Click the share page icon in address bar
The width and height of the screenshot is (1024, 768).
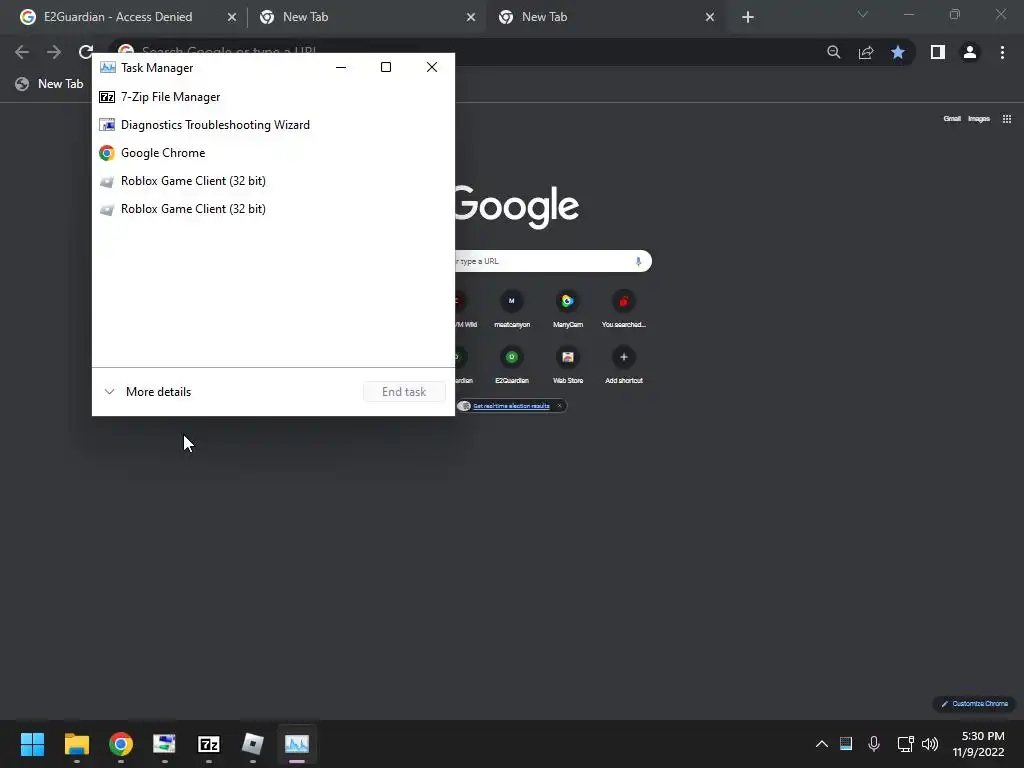(866, 52)
